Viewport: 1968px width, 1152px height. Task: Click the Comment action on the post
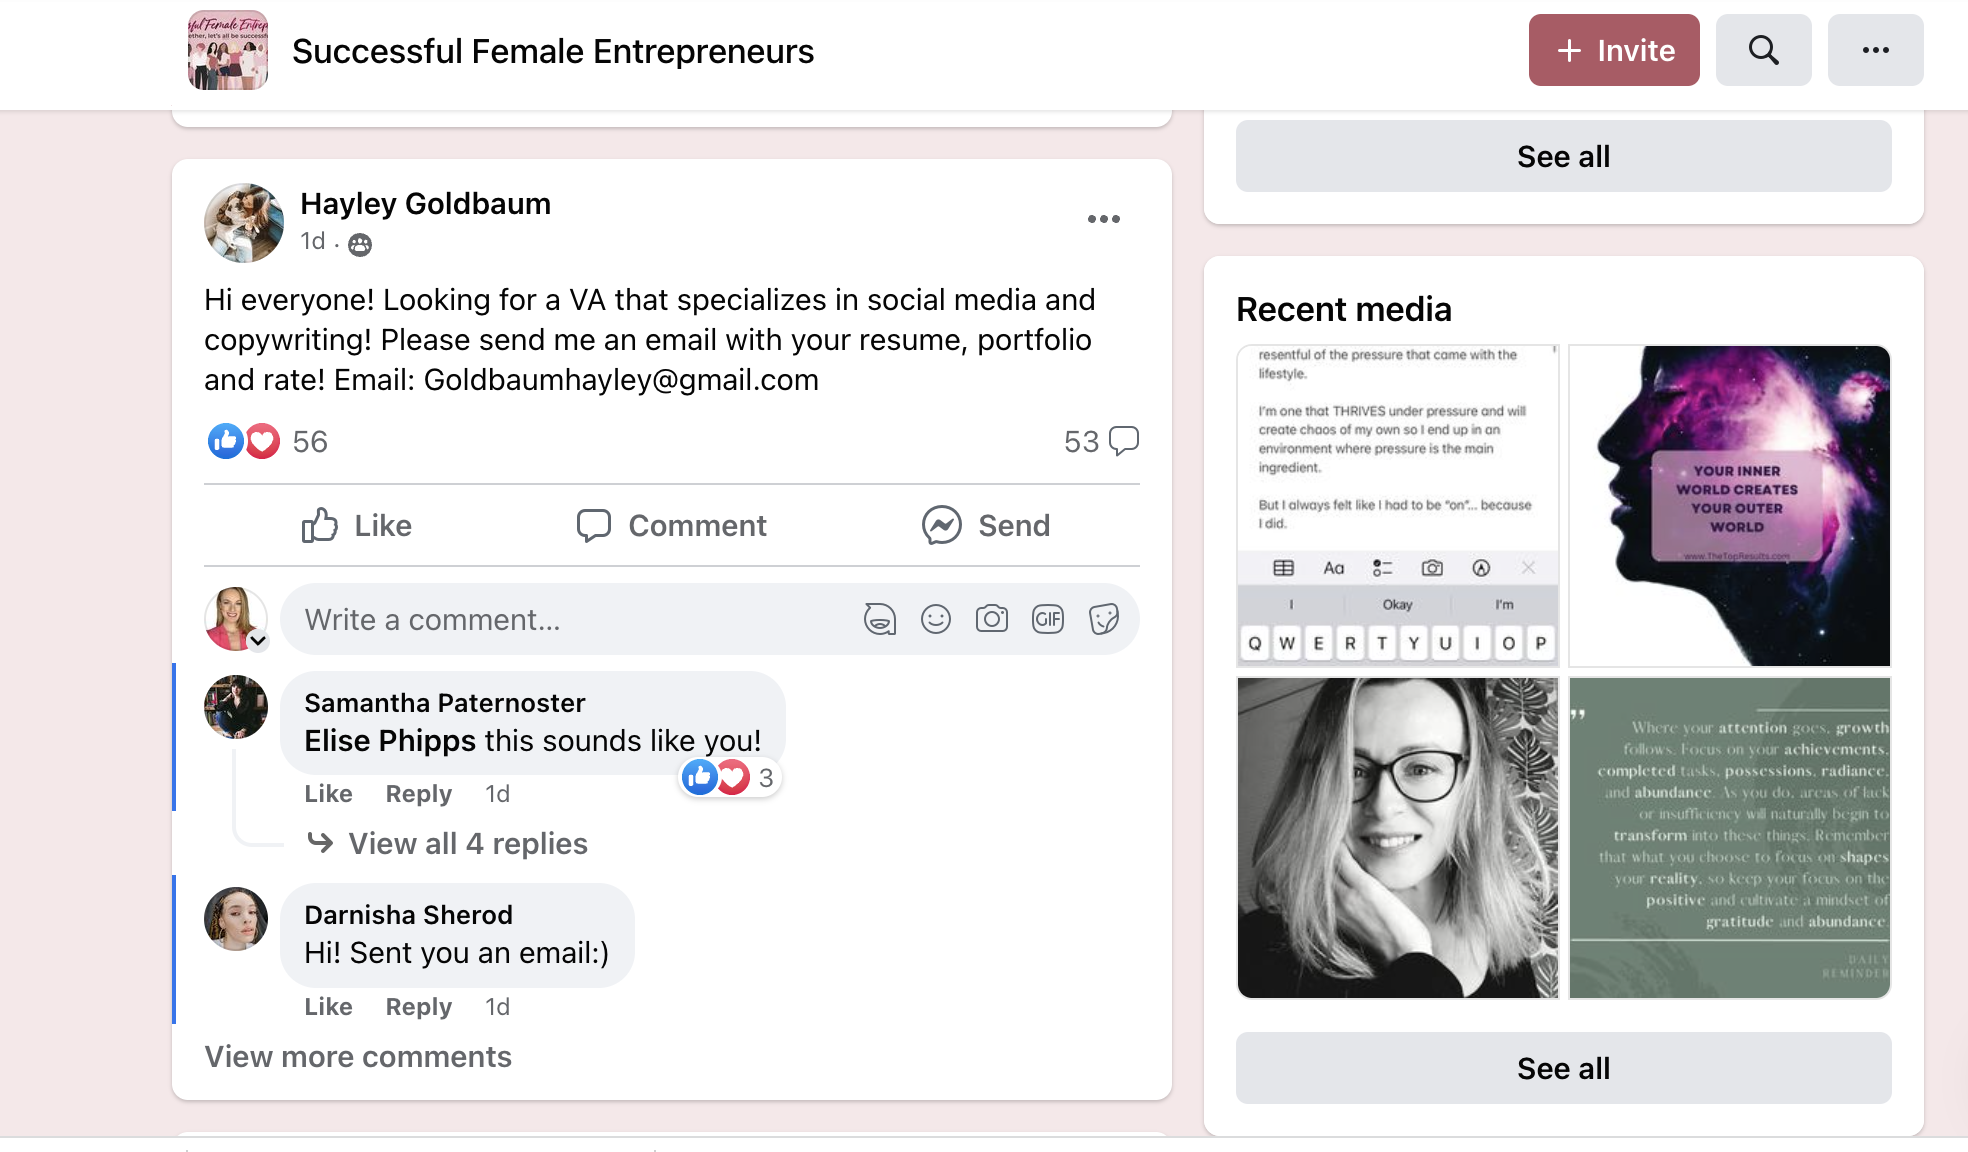[672, 525]
